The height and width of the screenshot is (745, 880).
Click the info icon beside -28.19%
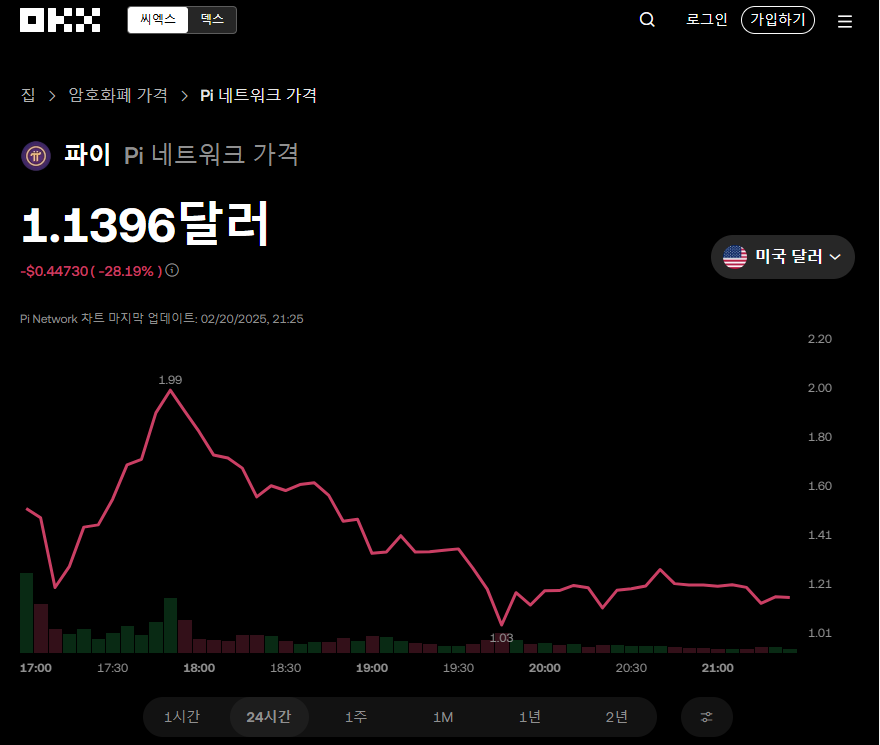(172, 271)
